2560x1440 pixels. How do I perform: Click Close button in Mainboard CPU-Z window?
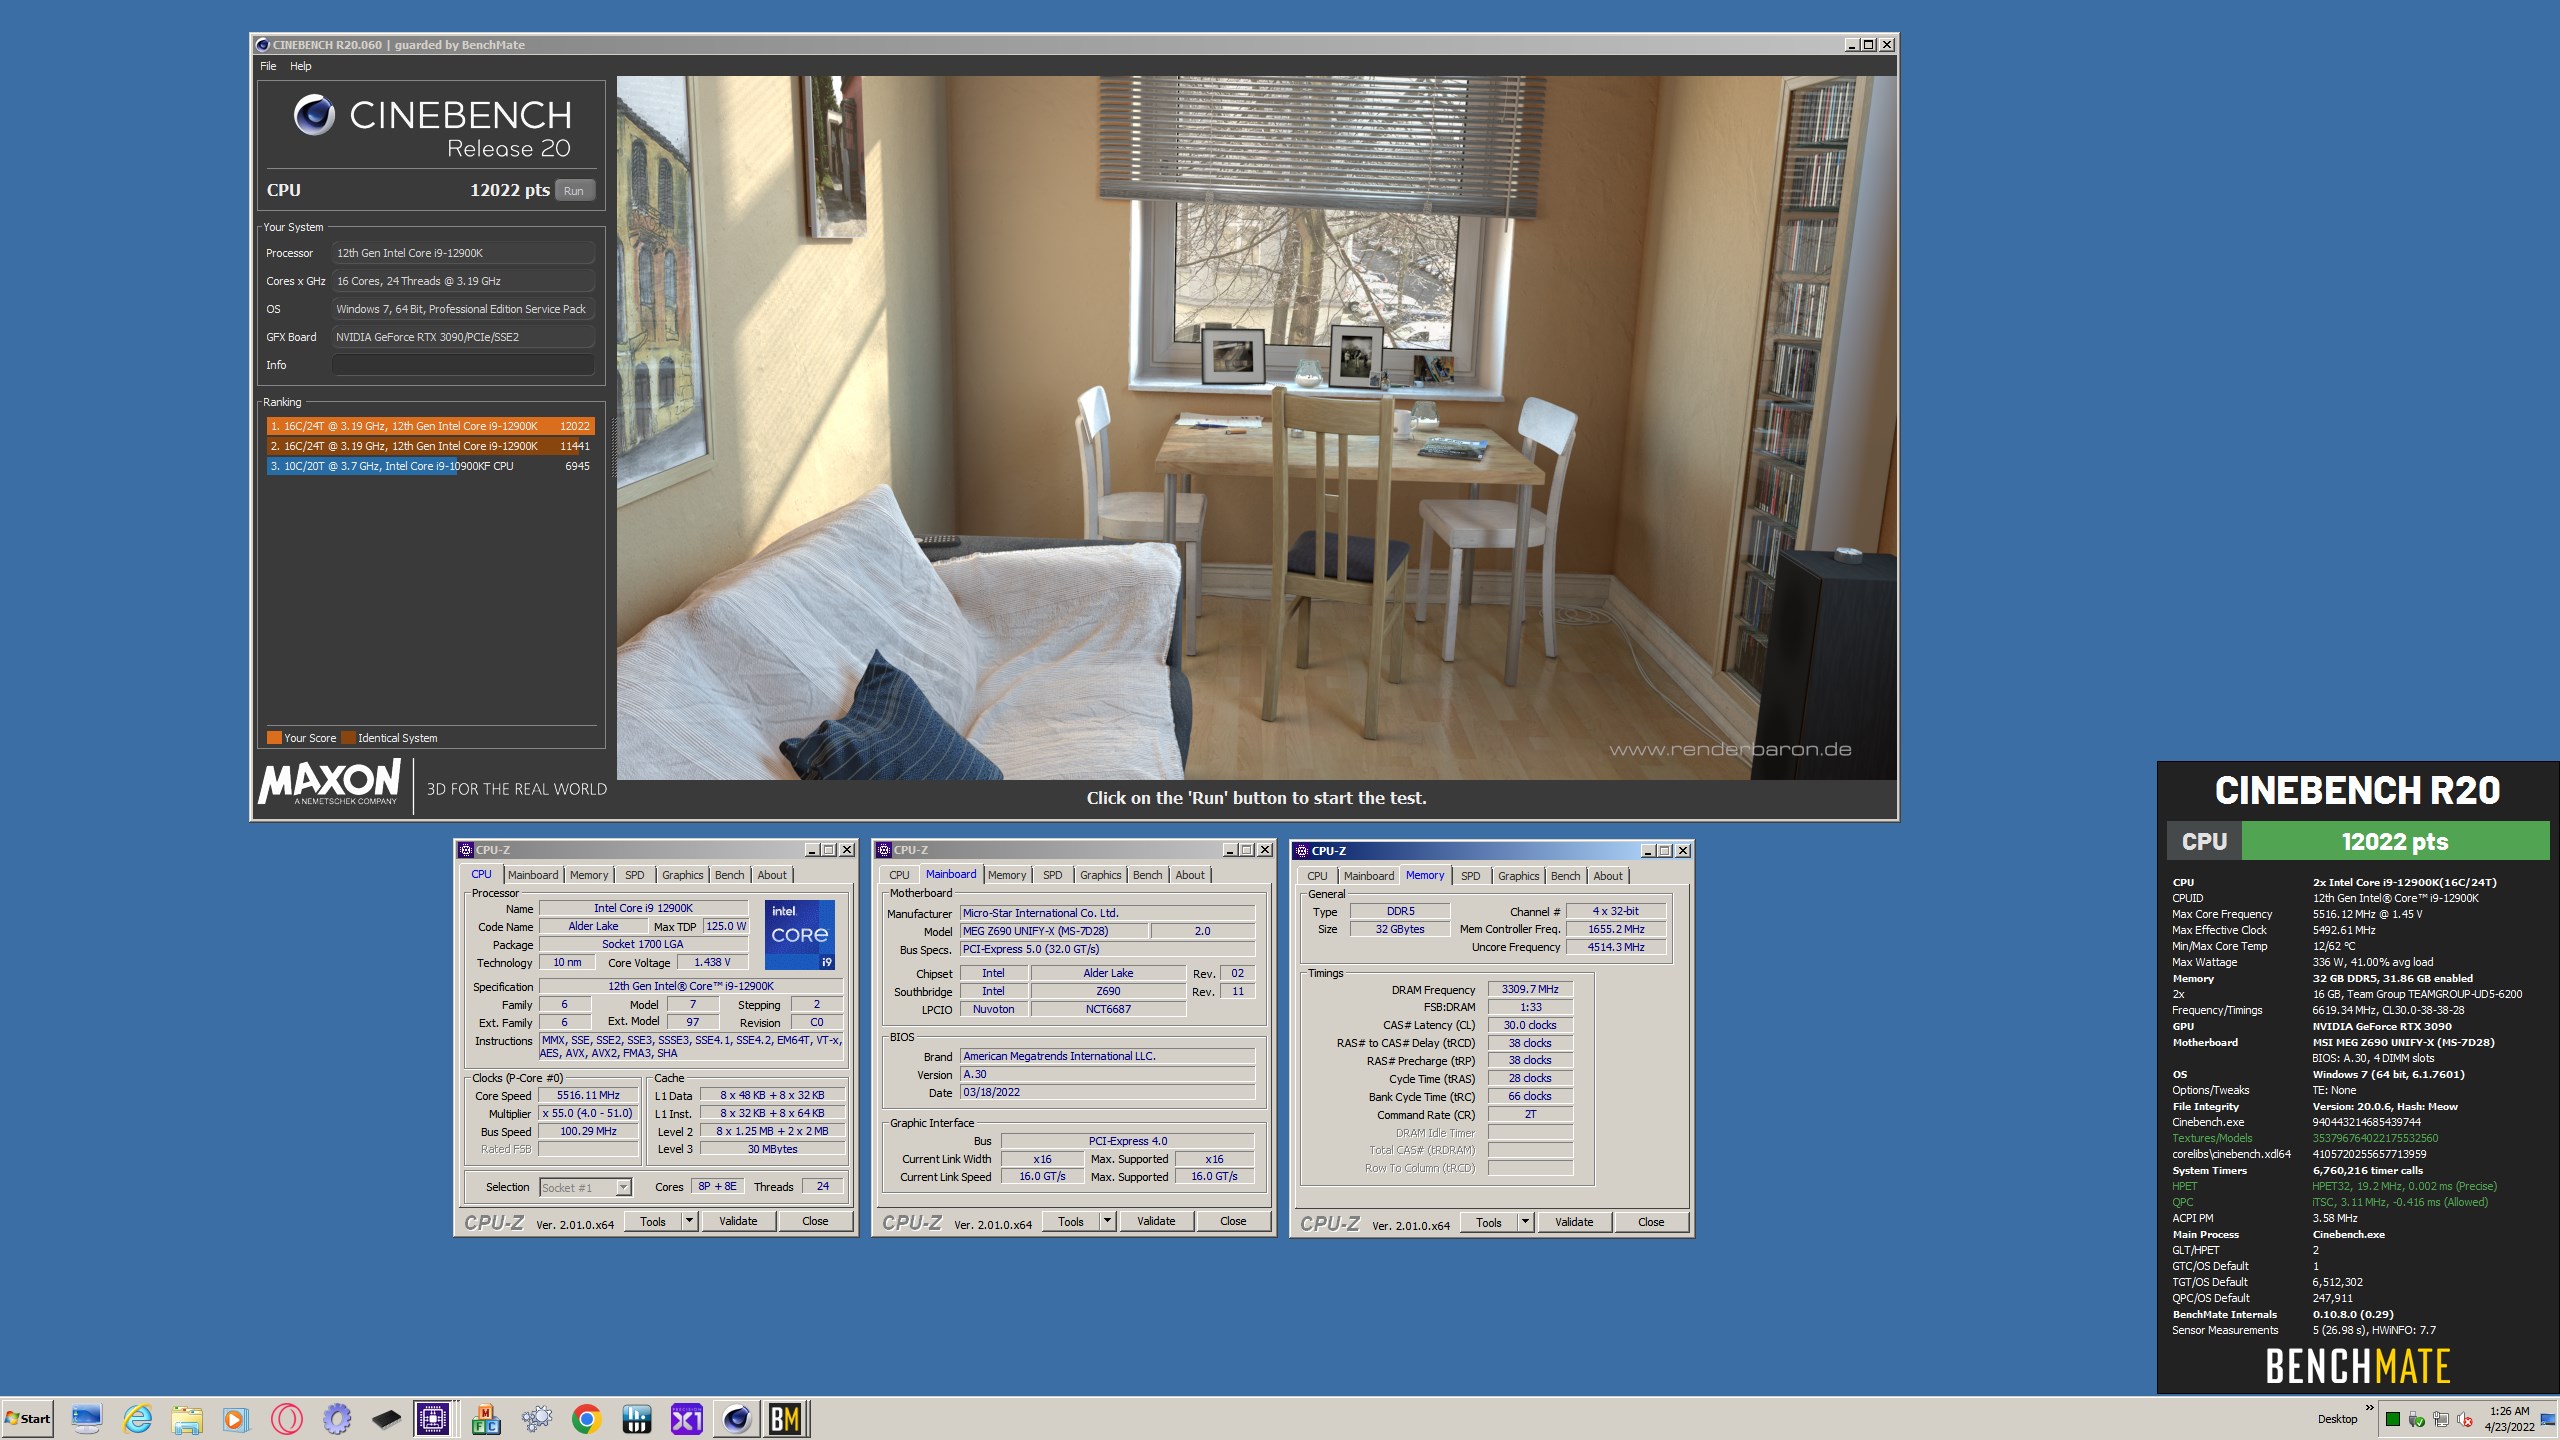point(1233,1221)
